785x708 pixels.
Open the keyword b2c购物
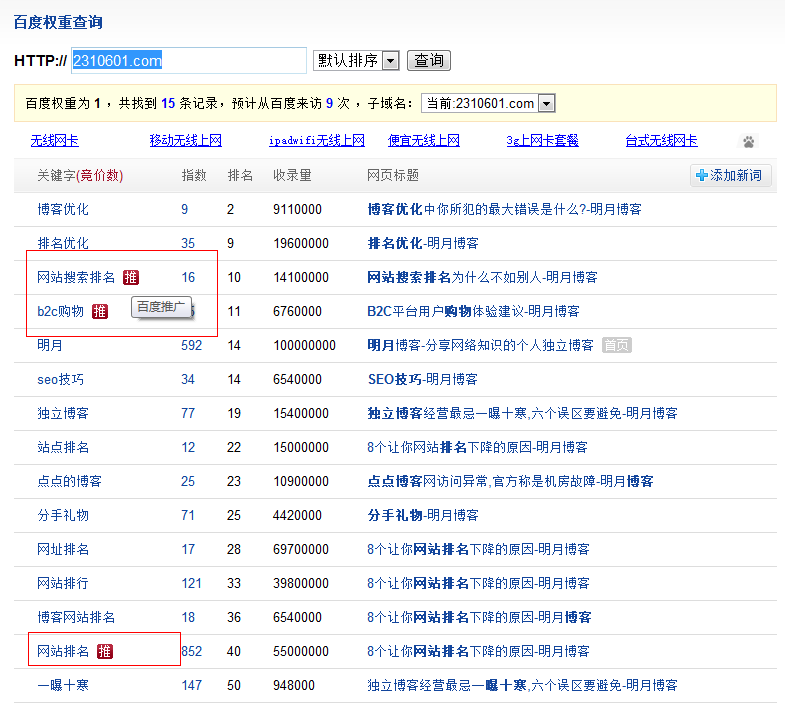pyautogui.click(x=61, y=311)
